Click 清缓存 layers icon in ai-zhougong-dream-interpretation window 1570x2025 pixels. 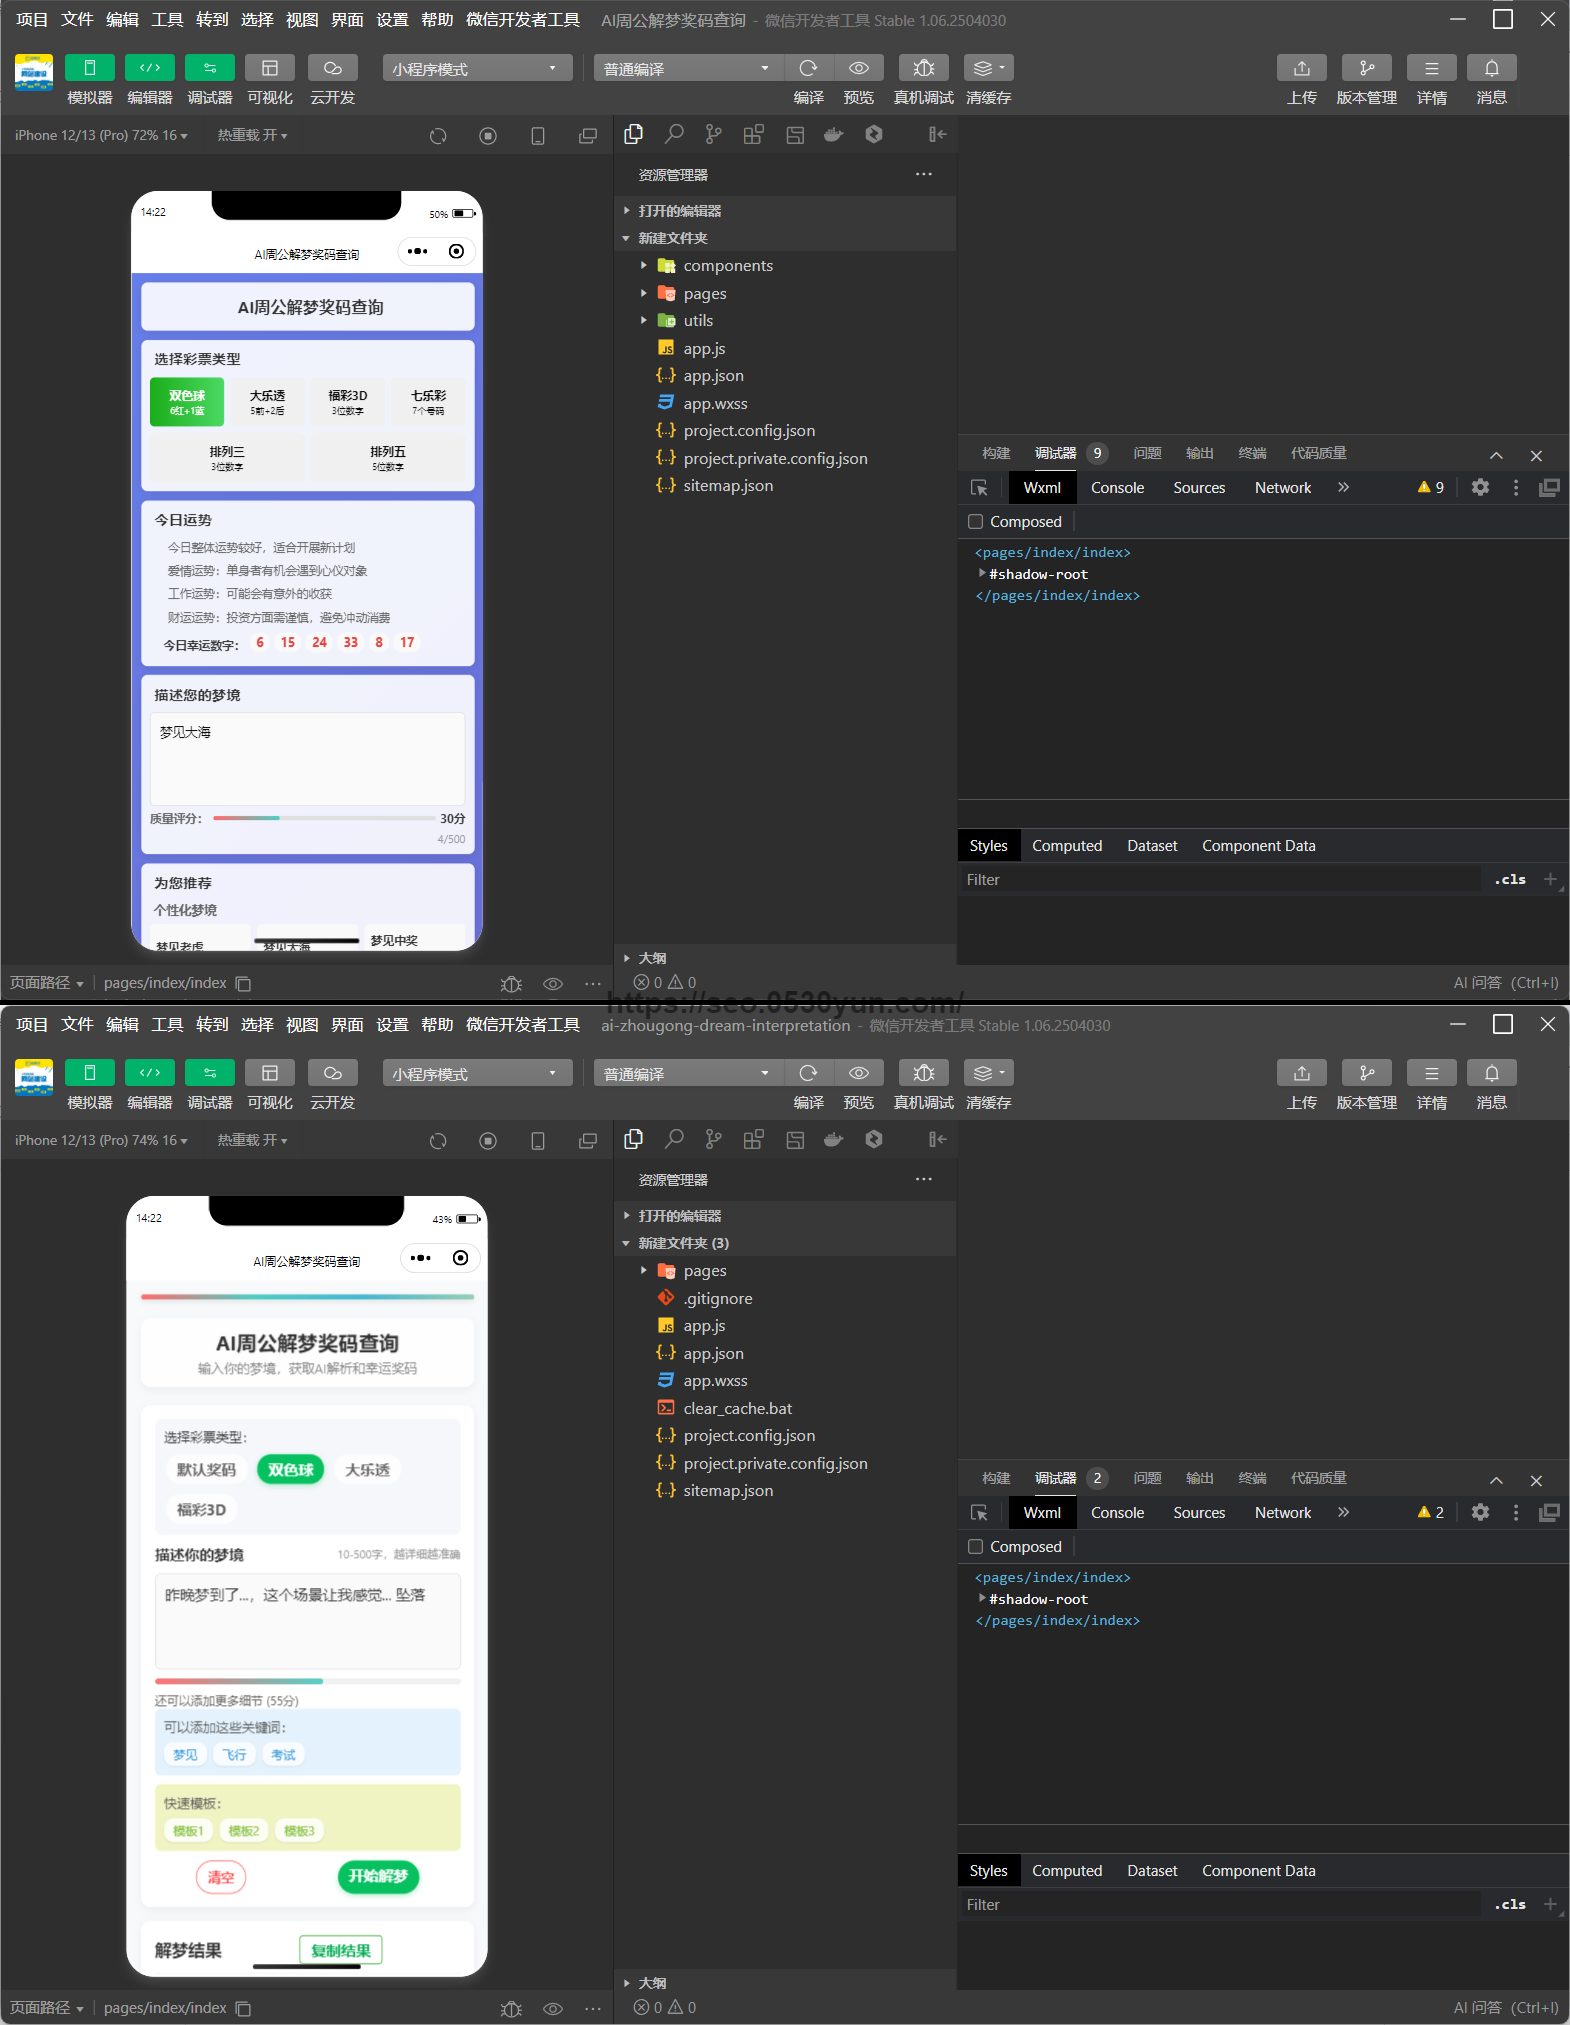[x=988, y=1073]
